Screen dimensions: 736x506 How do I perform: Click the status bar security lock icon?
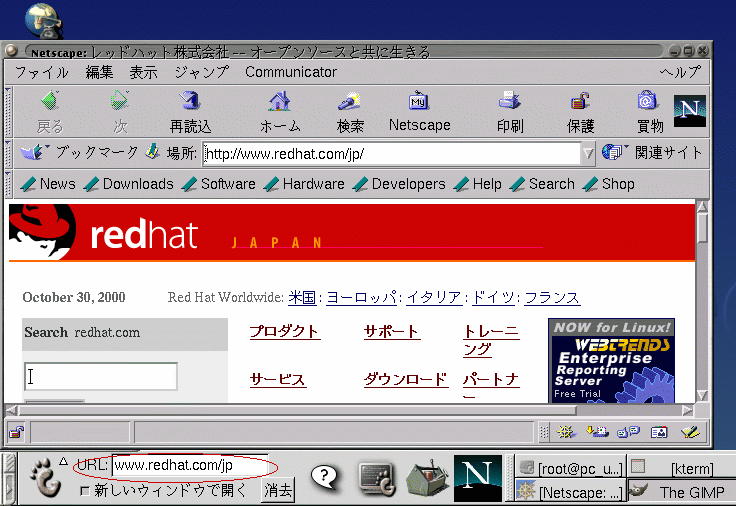pyautogui.click(x=17, y=432)
